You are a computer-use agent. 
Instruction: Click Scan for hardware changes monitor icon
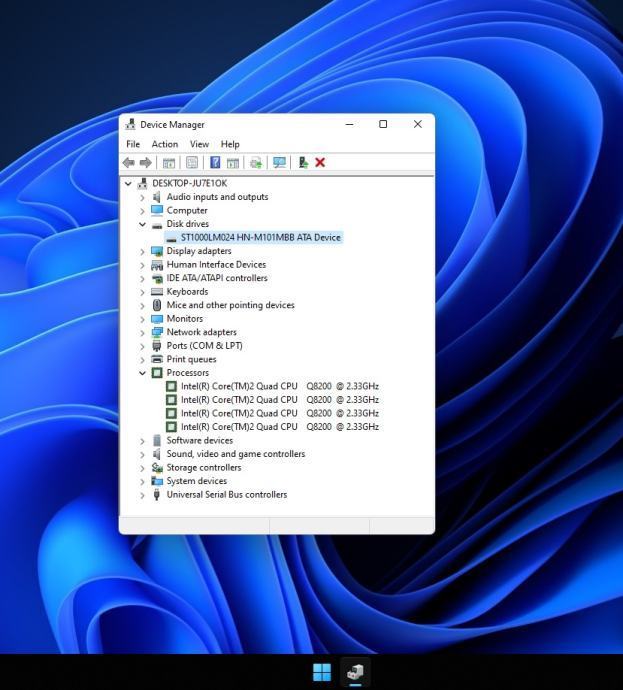click(279, 162)
